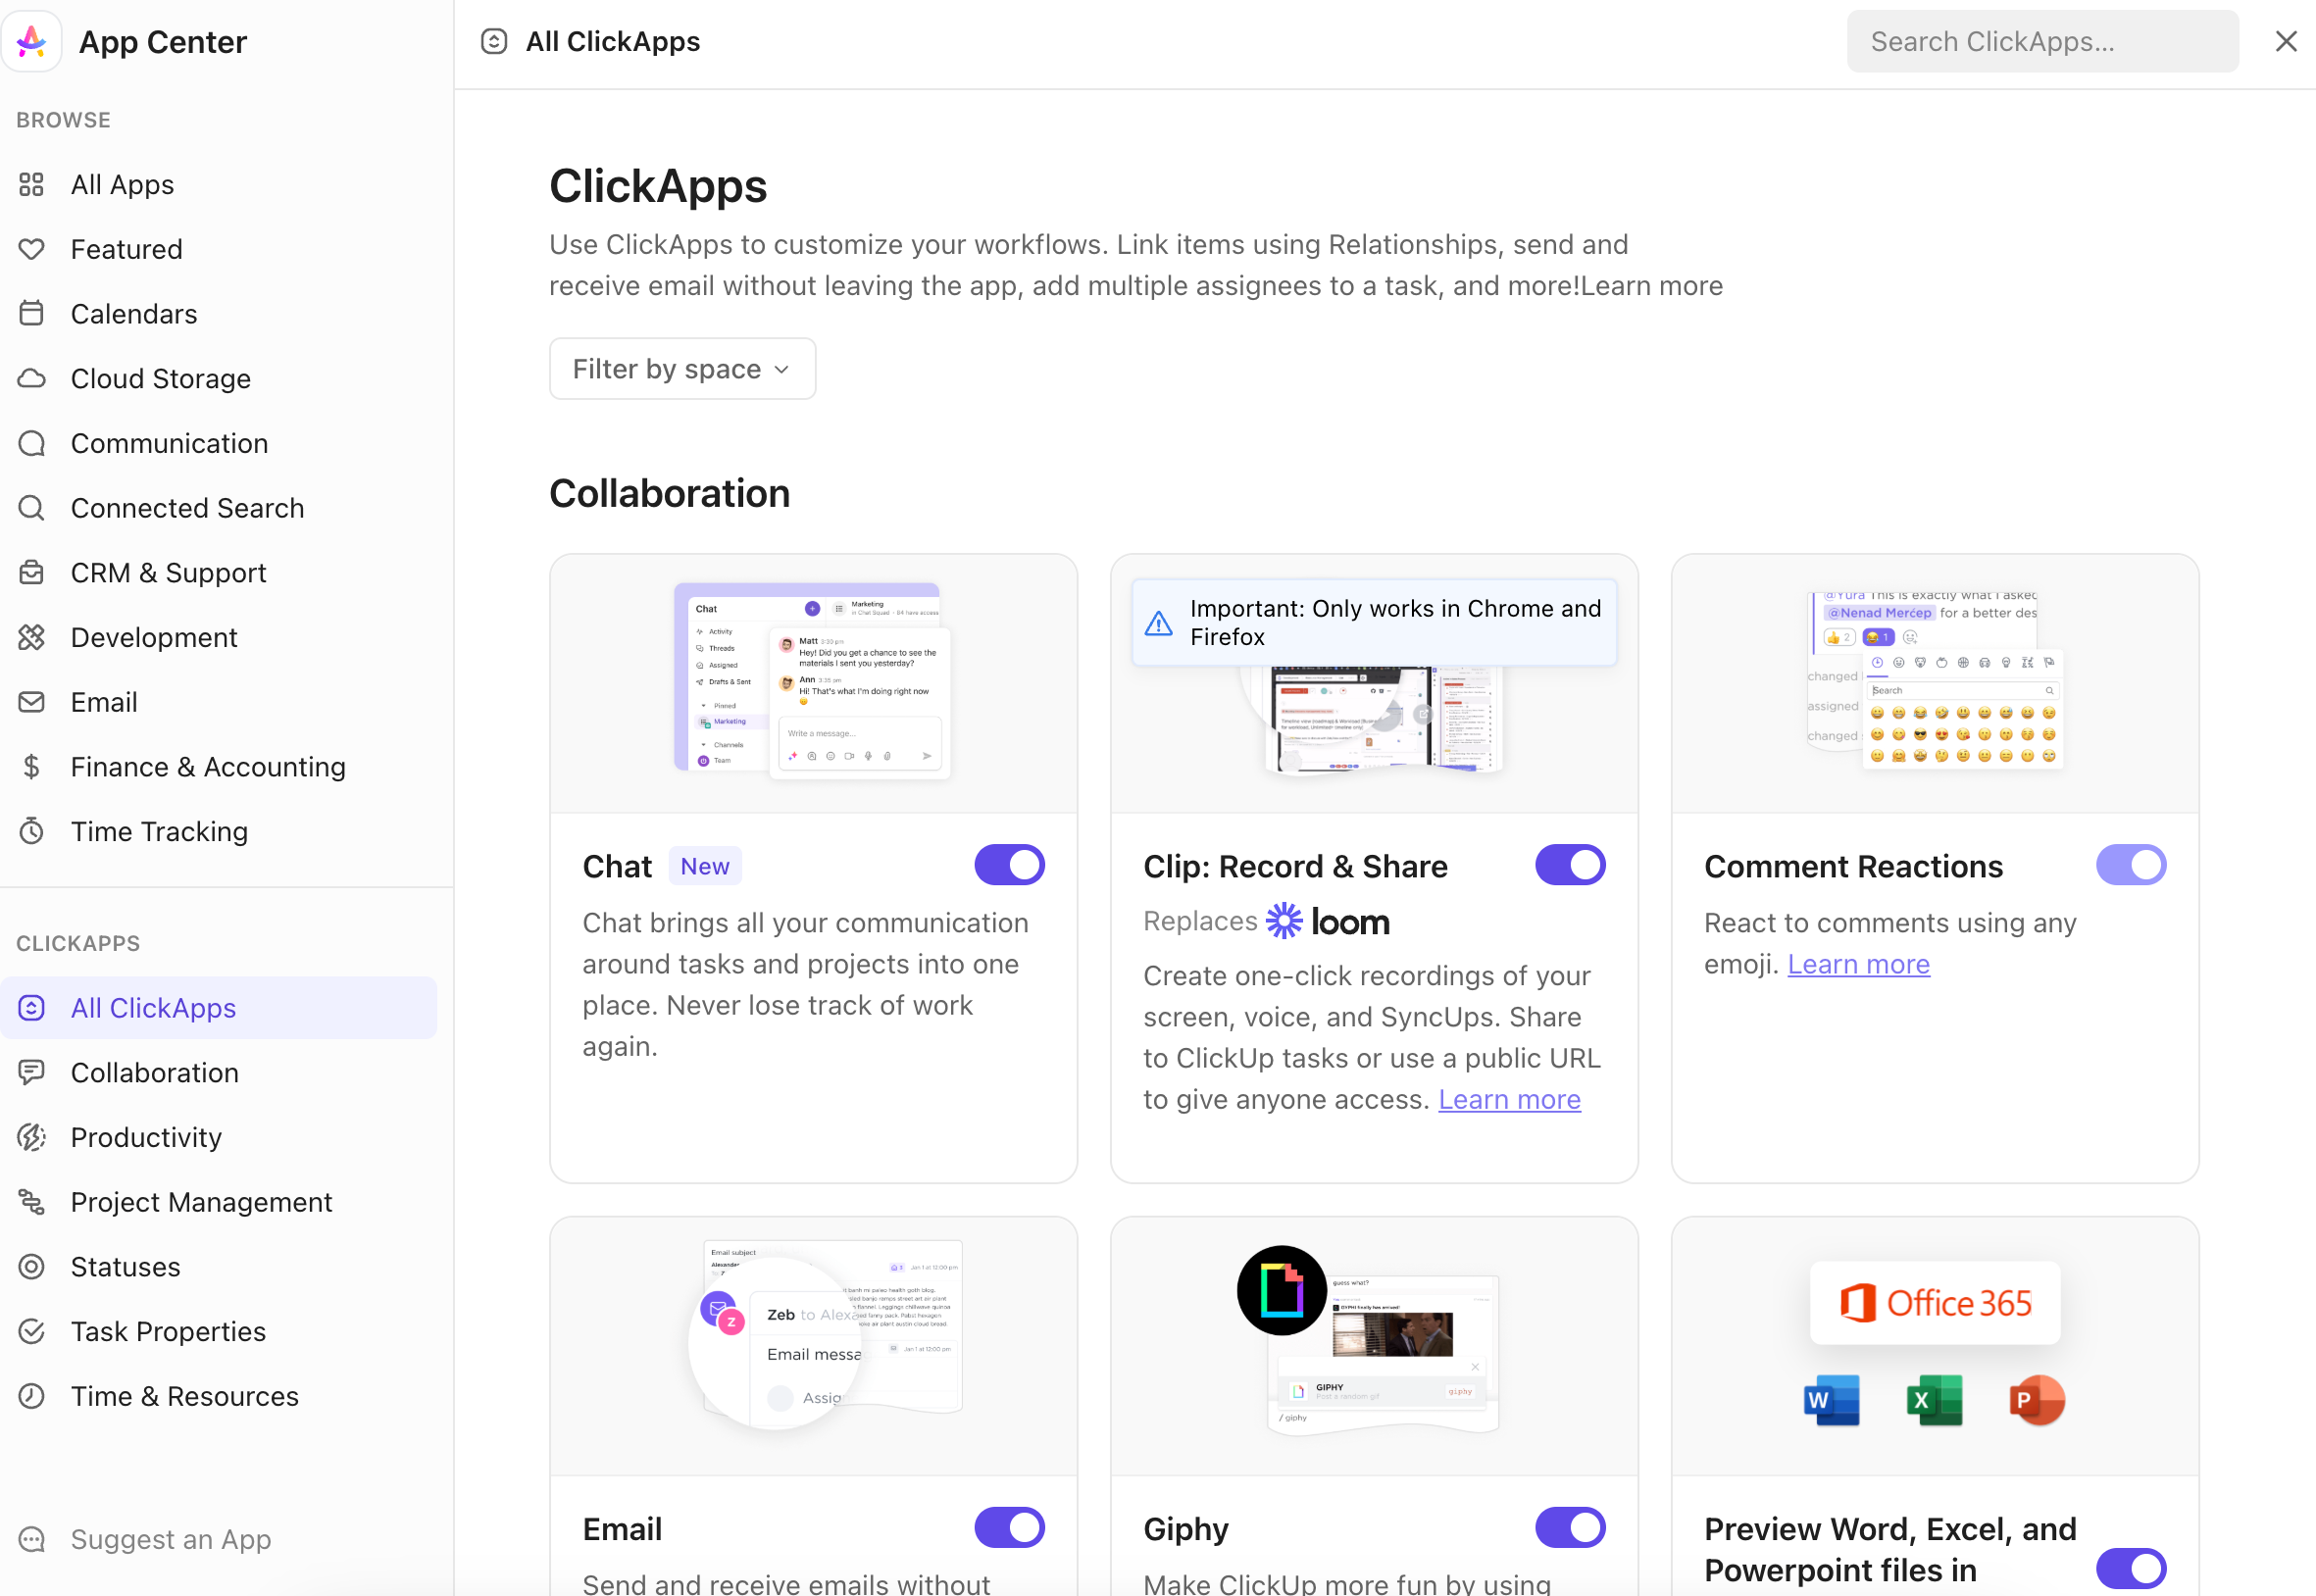The height and width of the screenshot is (1596, 2316).
Task: Click the All Apps grid icon
Action: (x=32, y=185)
